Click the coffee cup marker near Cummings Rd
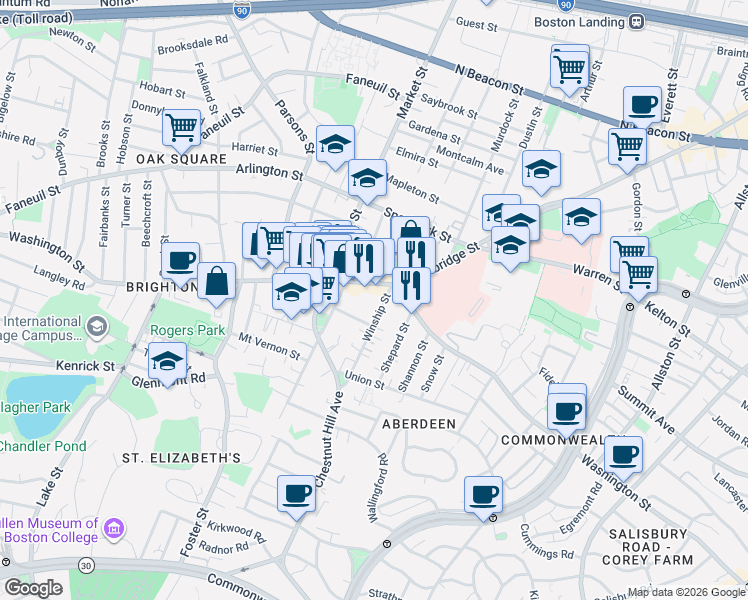Viewport: 748px width, 600px height. (x=483, y=495)
